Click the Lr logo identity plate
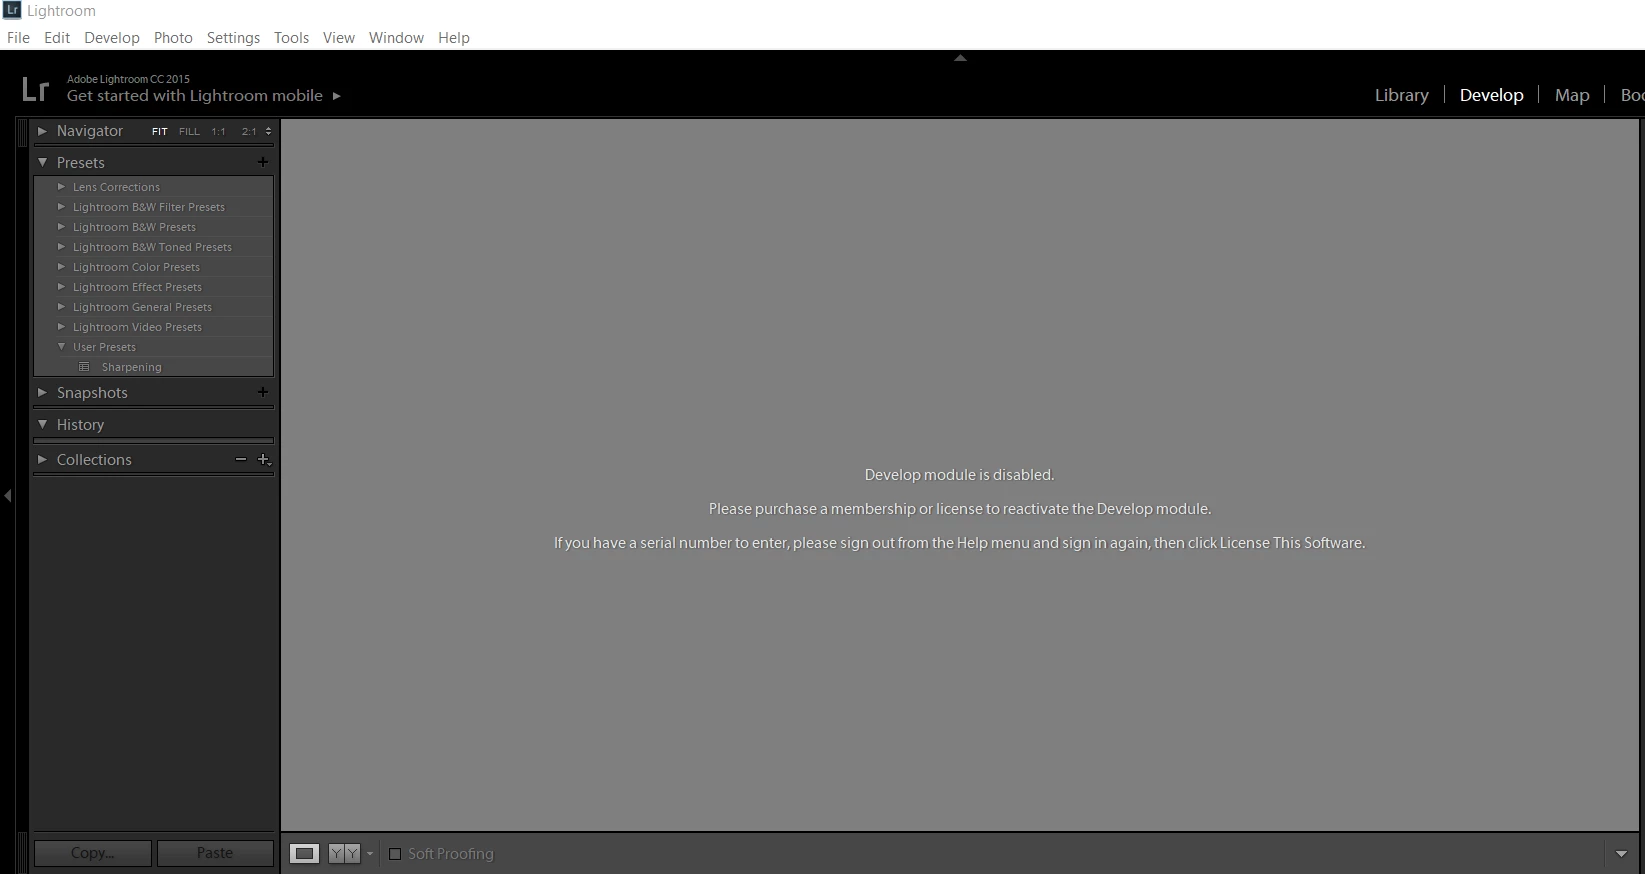 click(35, 90)
